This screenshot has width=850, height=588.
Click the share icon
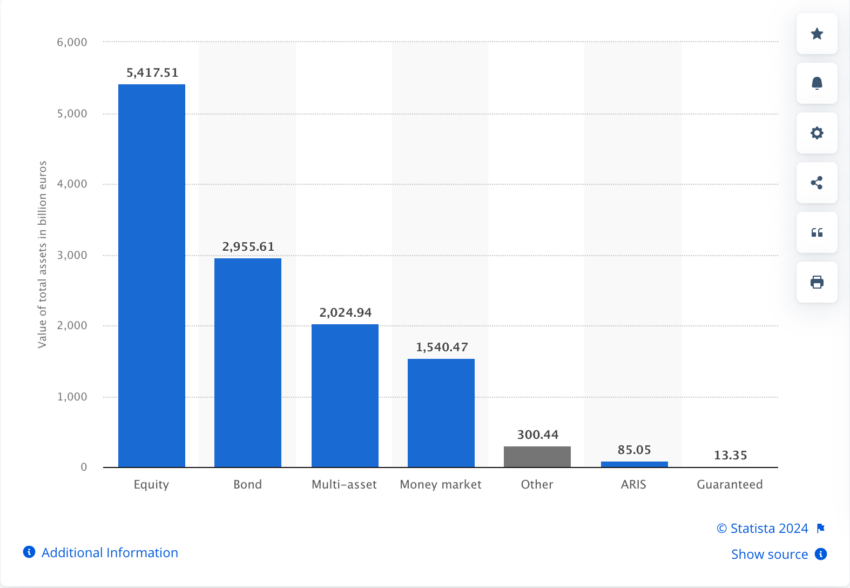point(816,183)
